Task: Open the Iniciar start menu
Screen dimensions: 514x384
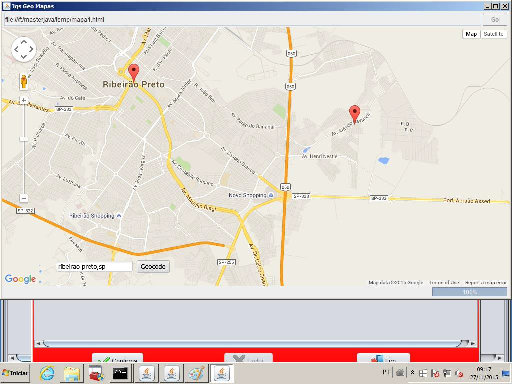Action: pos(15,373)
